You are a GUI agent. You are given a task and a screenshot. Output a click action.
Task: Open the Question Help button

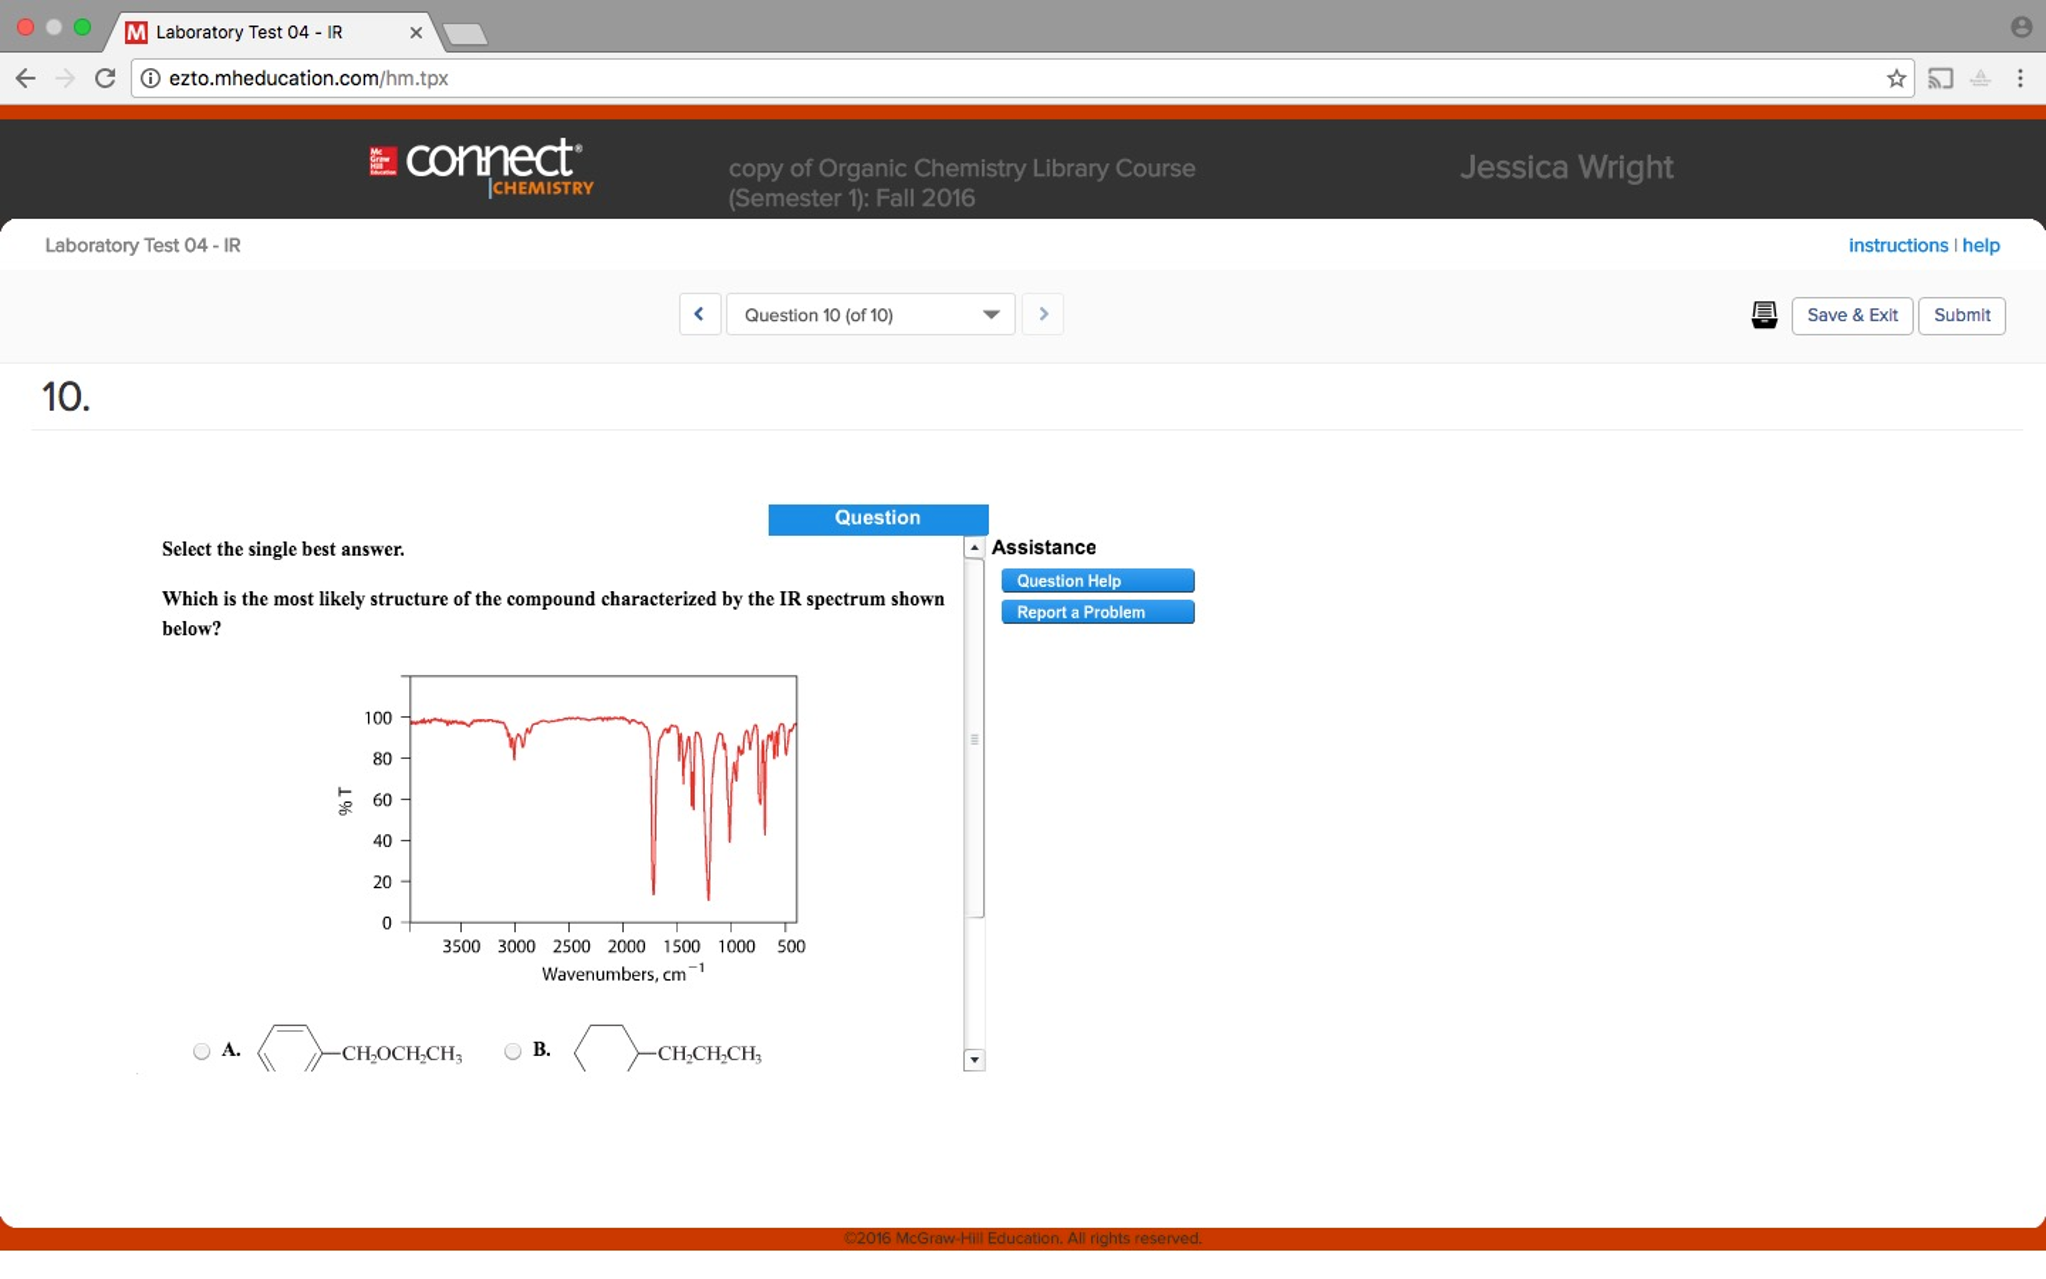1097,581
